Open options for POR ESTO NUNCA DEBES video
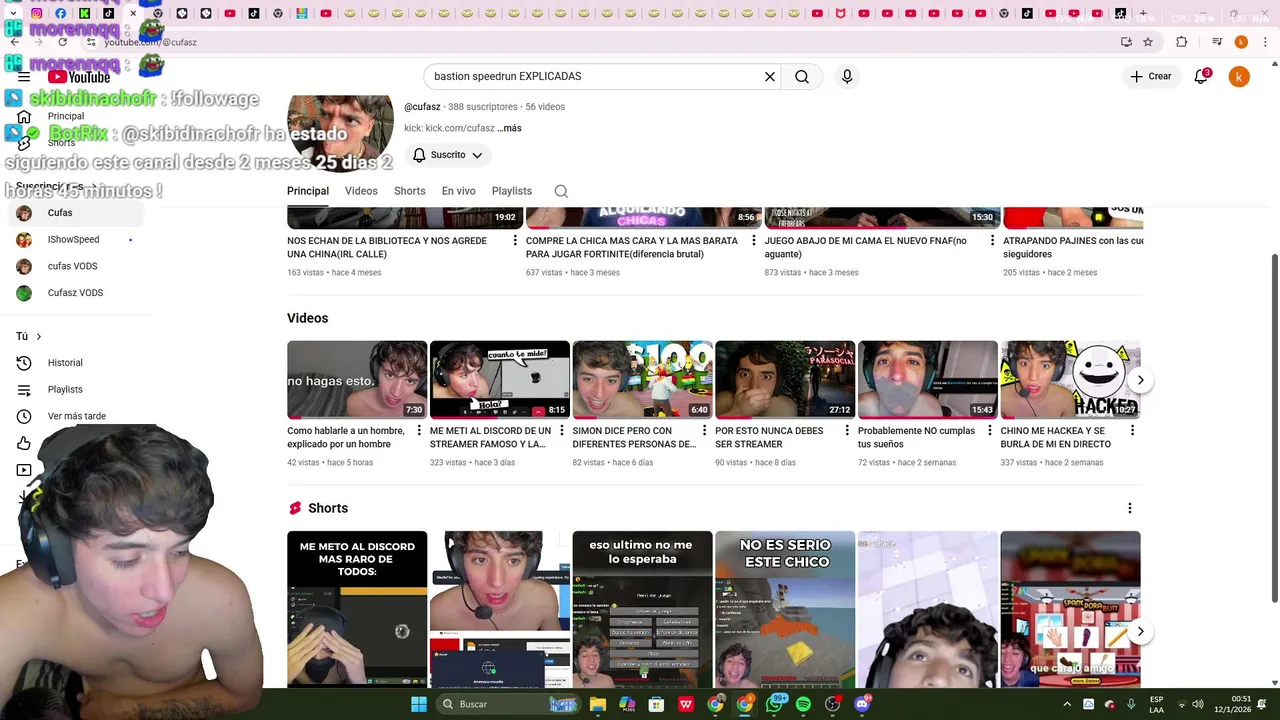Image resolution: width=1280 pixels, height=720 pixels. coord(846,431)
